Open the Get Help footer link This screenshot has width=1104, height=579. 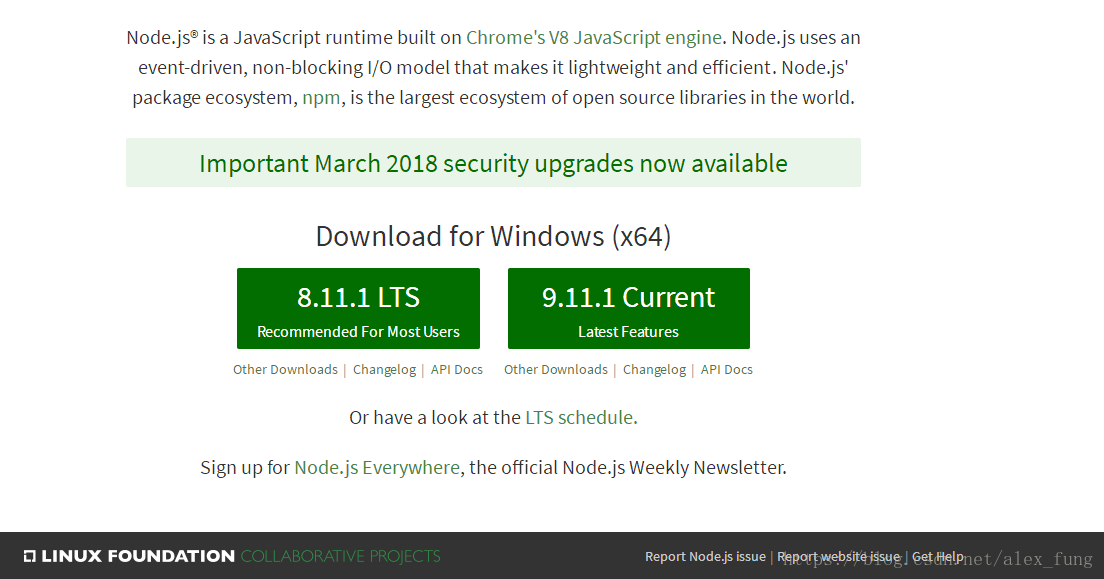(938, 556)
